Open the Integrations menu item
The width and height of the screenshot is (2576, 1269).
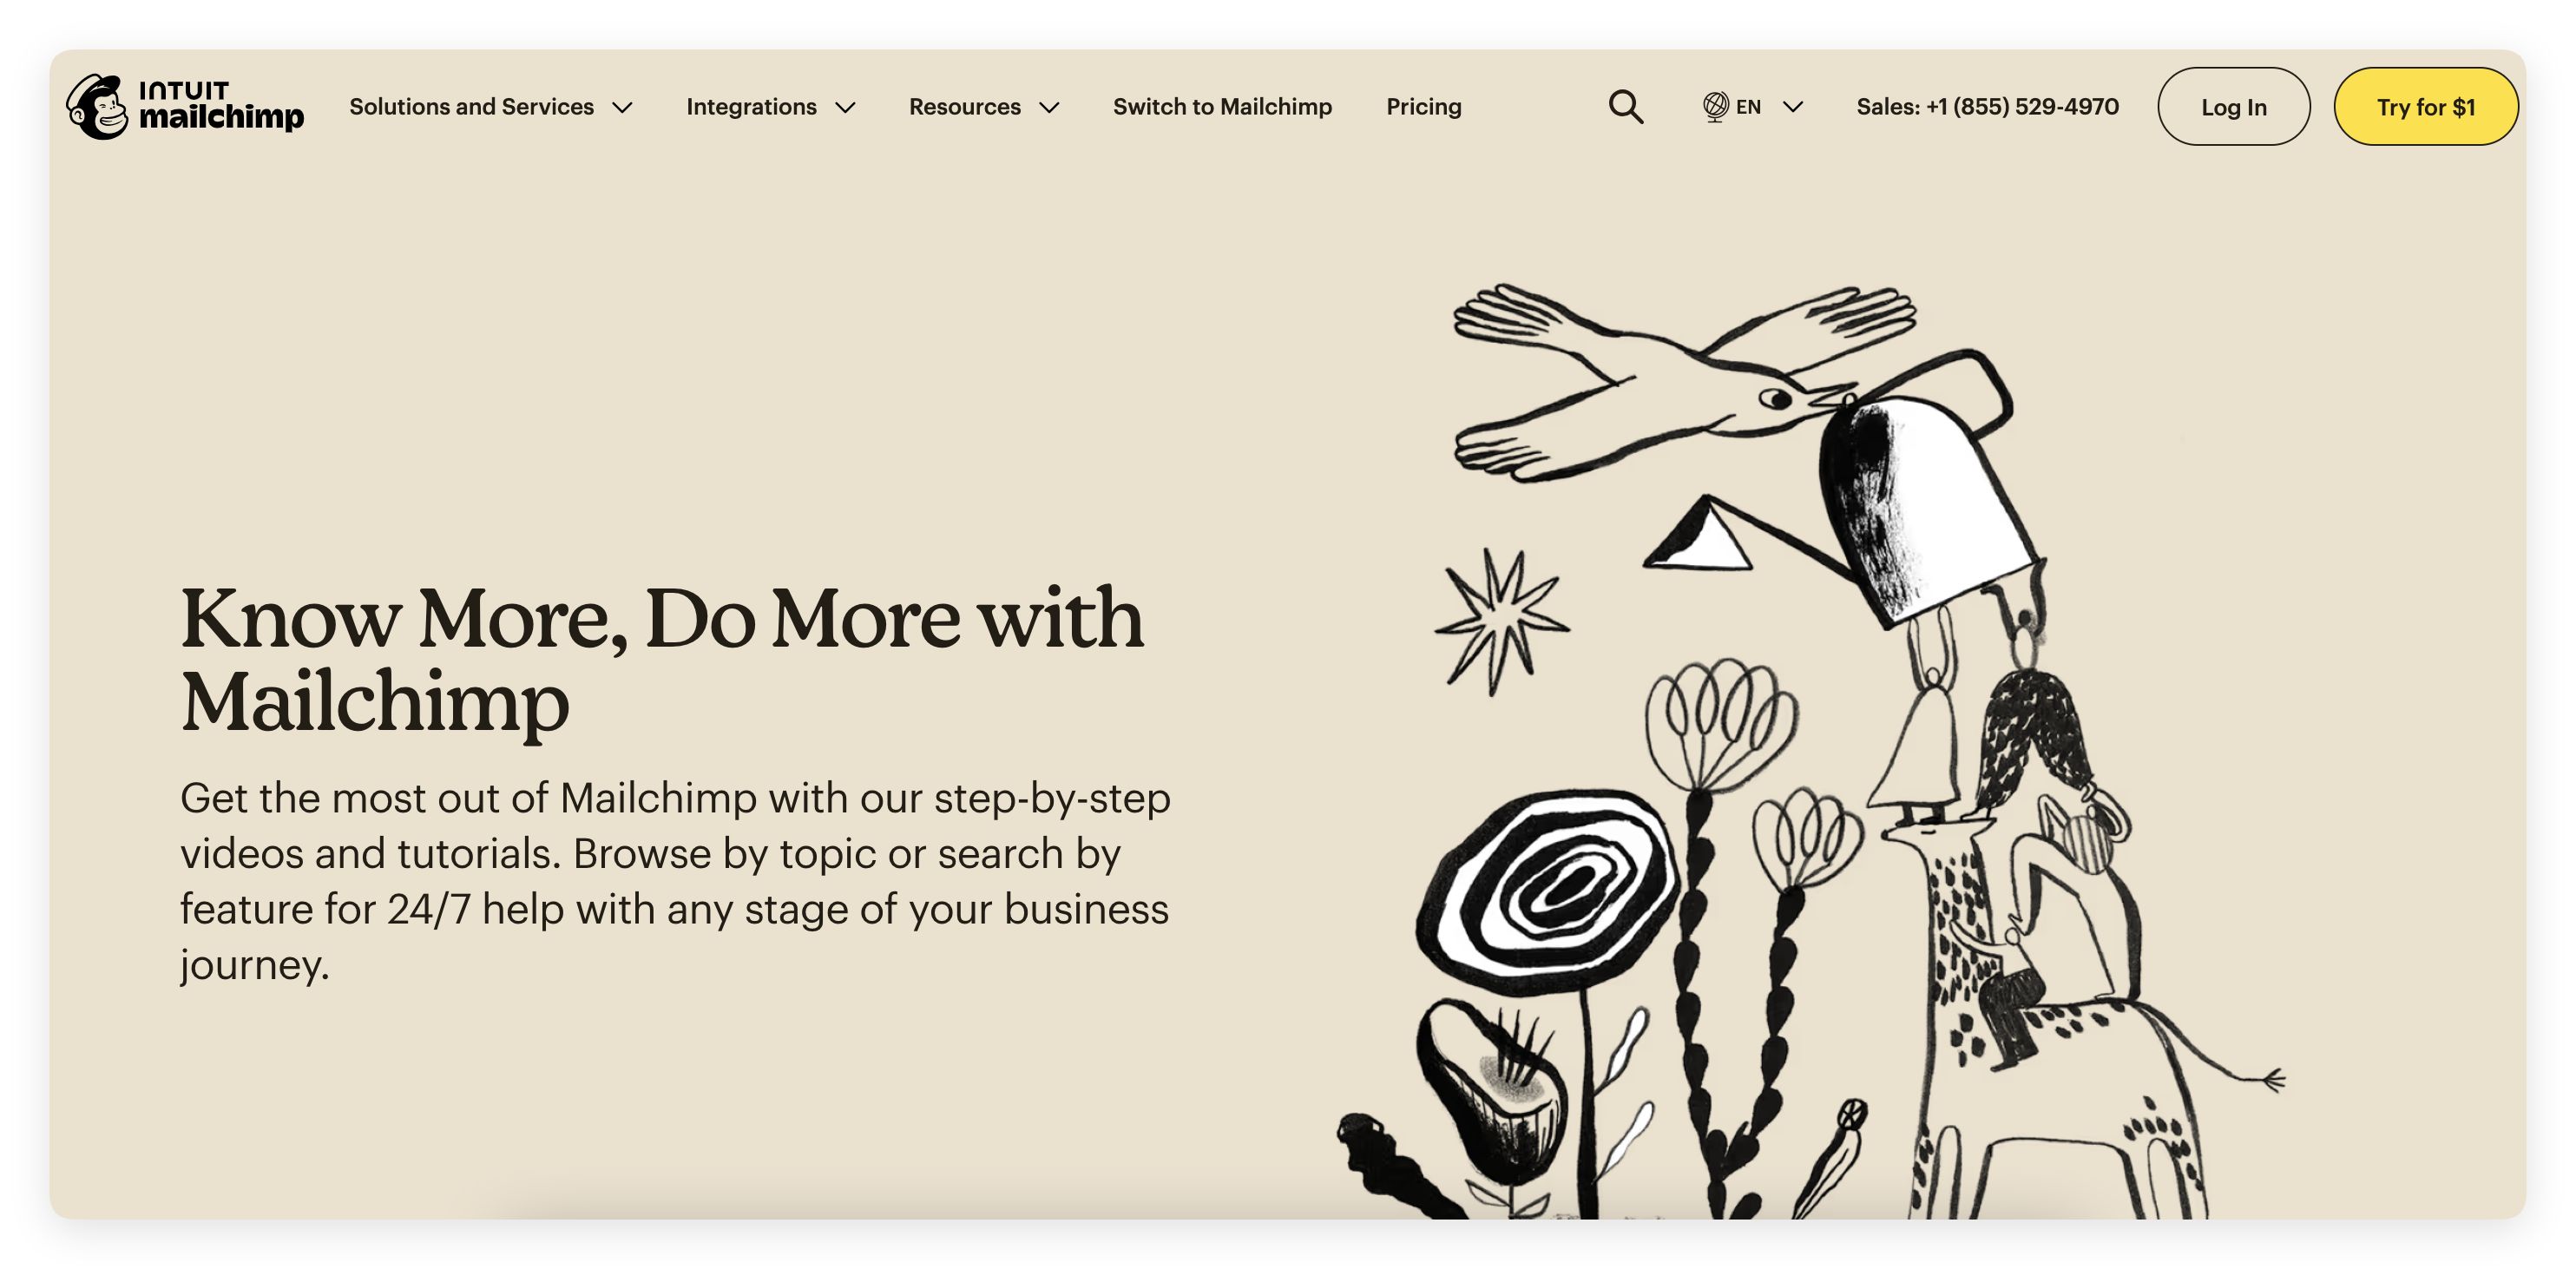tap(751, 106)
